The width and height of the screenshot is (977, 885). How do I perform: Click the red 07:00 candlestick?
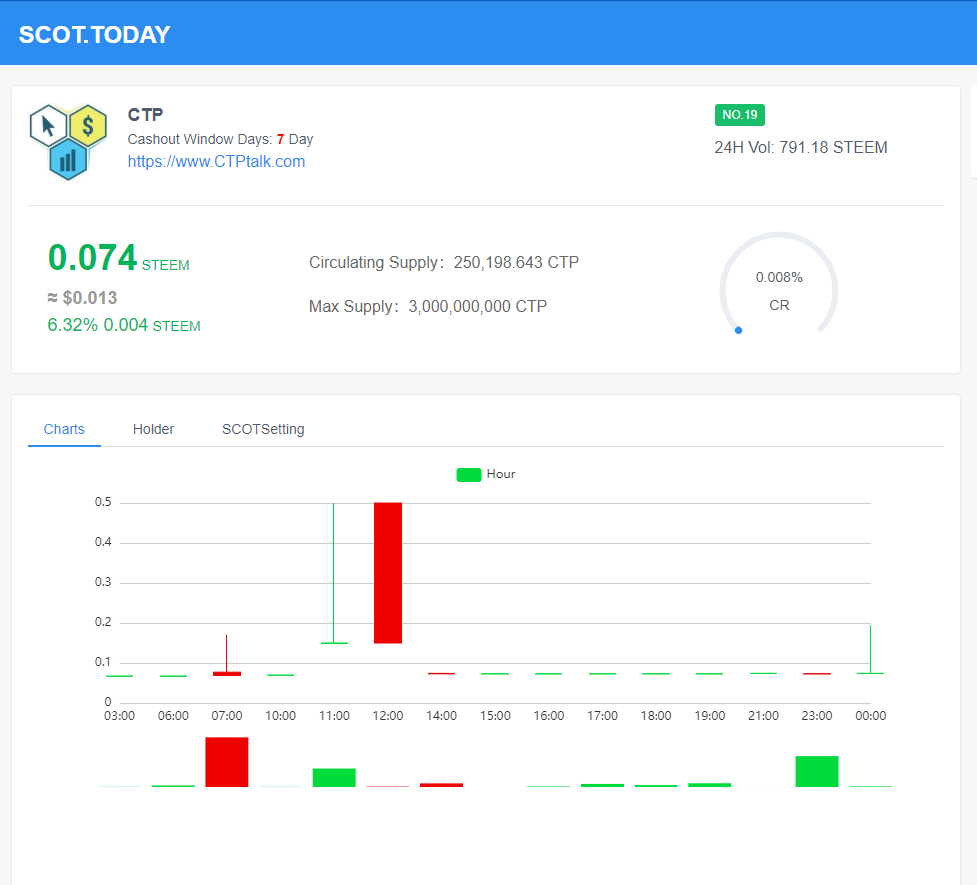click(227, 656)
